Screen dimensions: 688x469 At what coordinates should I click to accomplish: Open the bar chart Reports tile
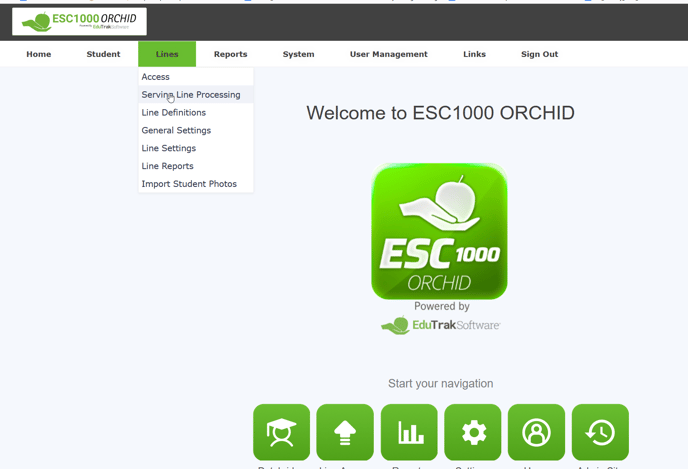pos(409,432)
